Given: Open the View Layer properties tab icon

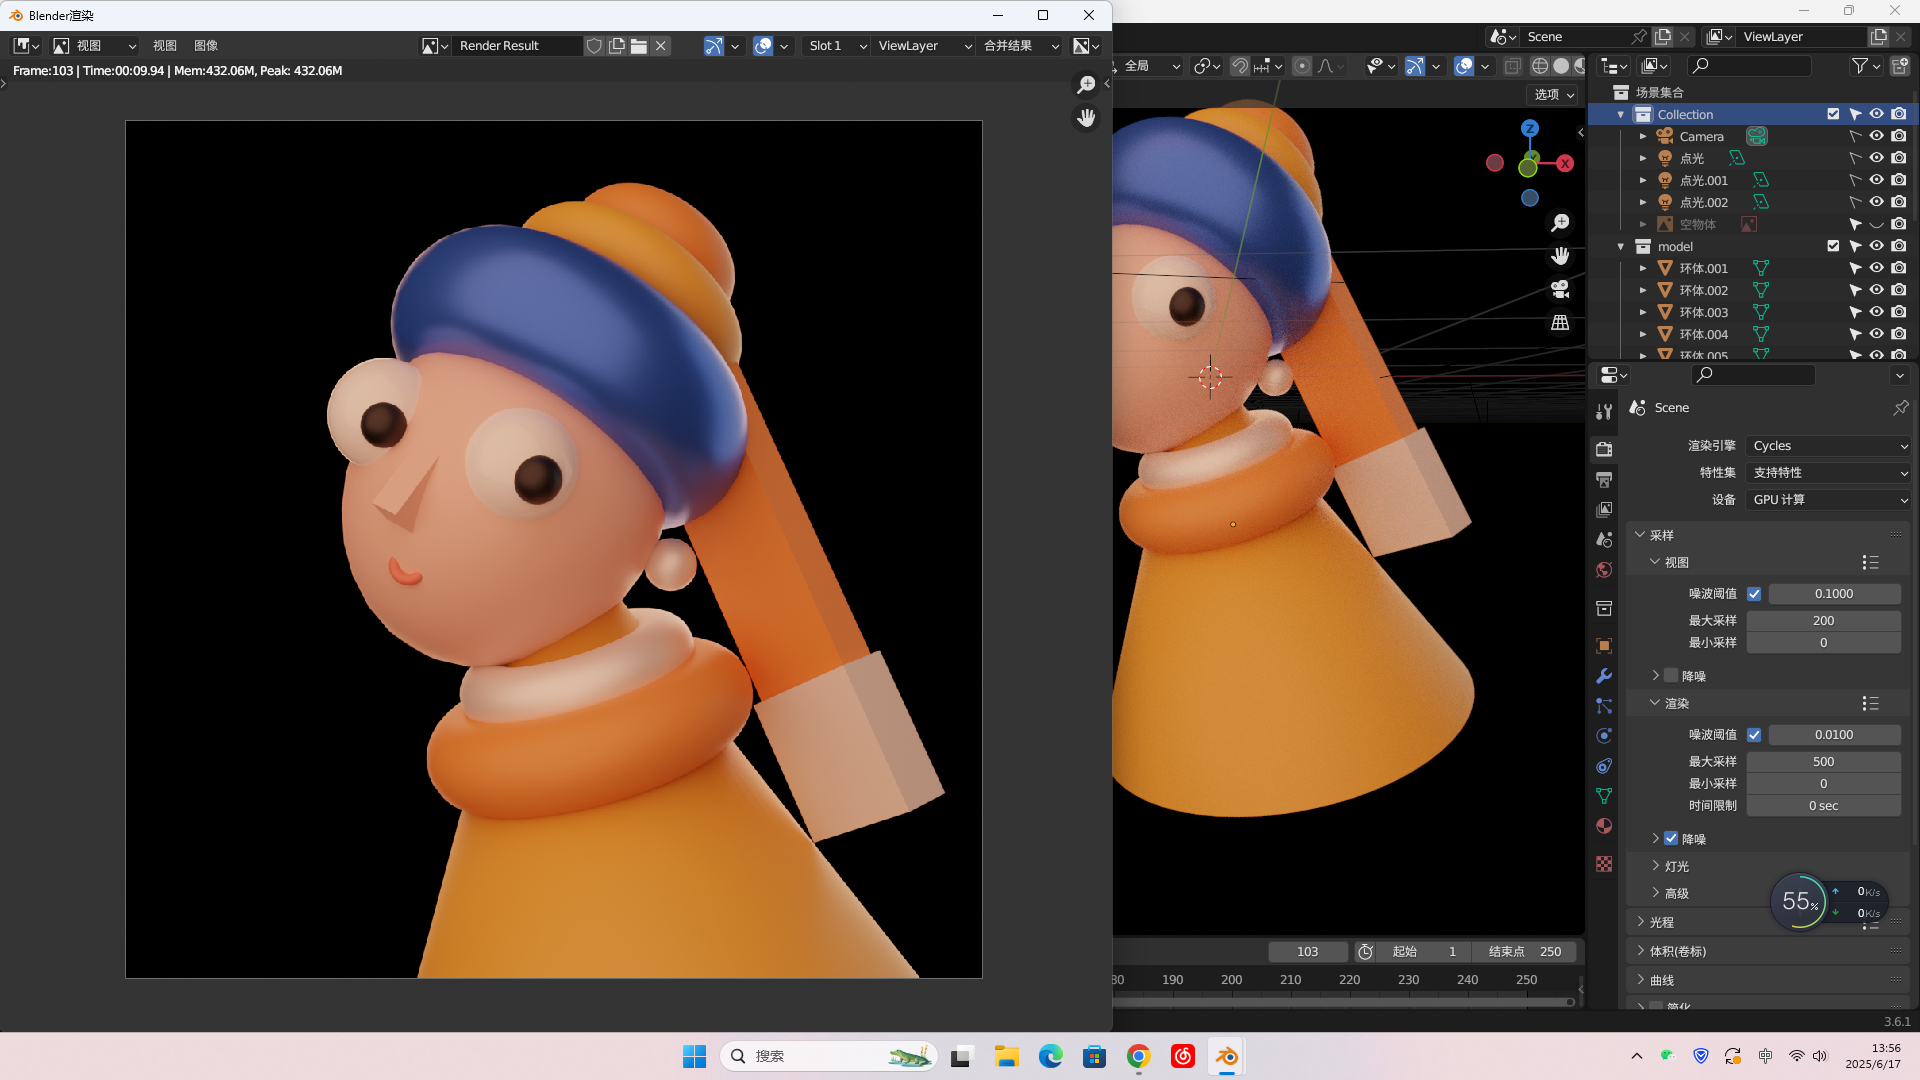Looking at the screenshot, I should pos(1604,509).
